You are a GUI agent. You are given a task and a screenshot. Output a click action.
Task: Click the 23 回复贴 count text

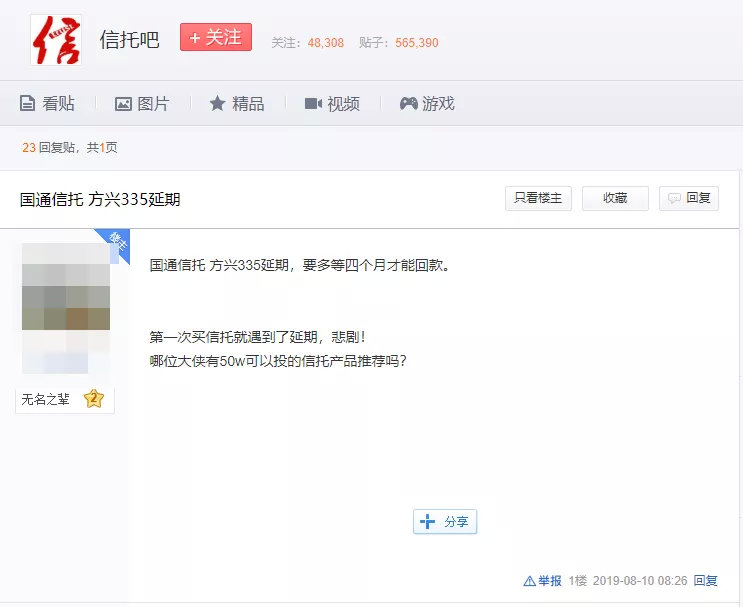coord(48,148)
